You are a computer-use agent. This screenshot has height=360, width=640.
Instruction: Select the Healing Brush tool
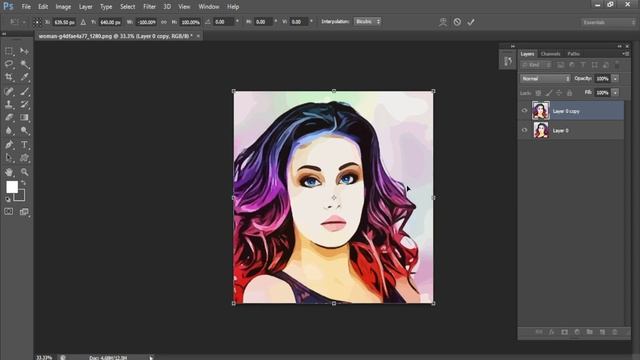click(9, 91)
